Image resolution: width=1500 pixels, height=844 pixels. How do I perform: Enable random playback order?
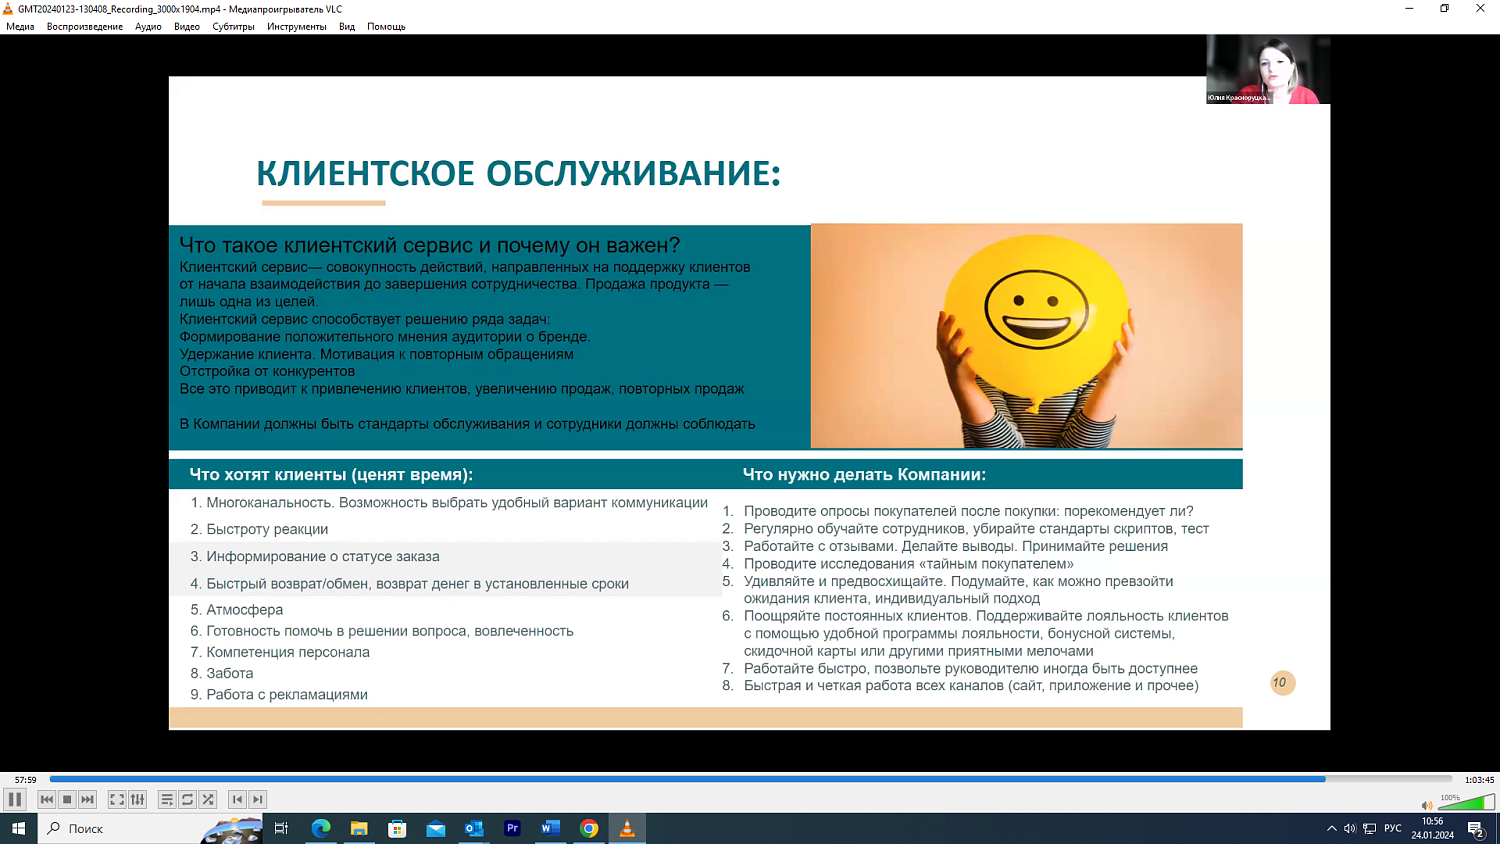pos(208,799)
